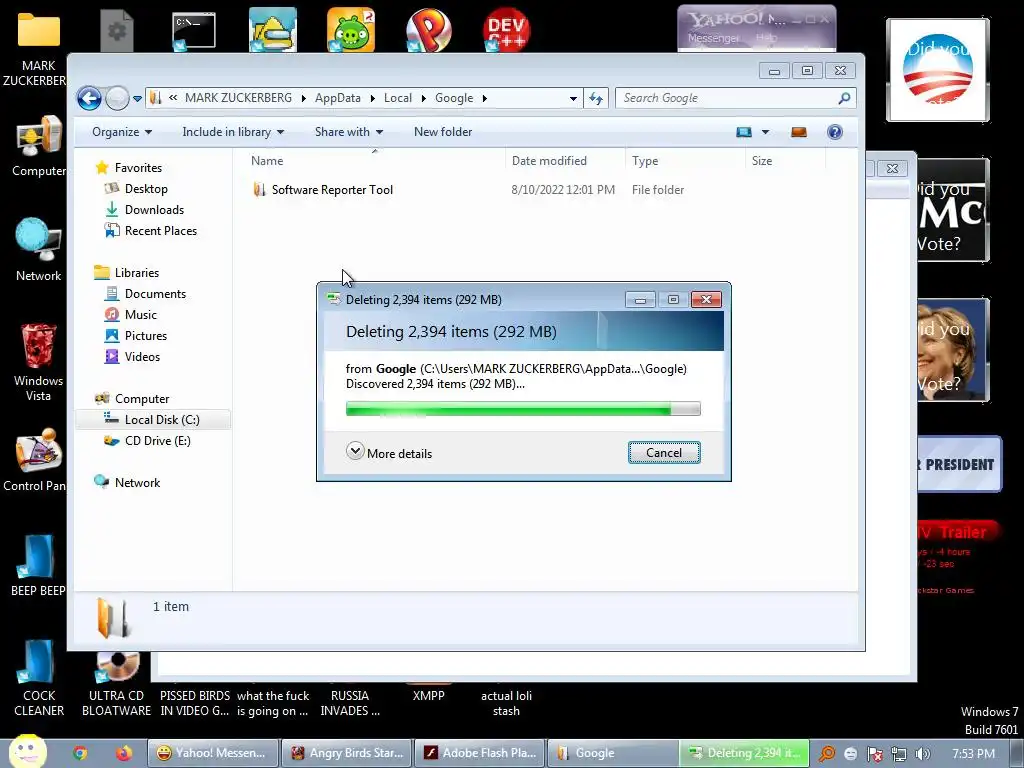Viewport: 1024px width, 768px height.
Task: Open the Computer desktop icon
Action: 38,146
